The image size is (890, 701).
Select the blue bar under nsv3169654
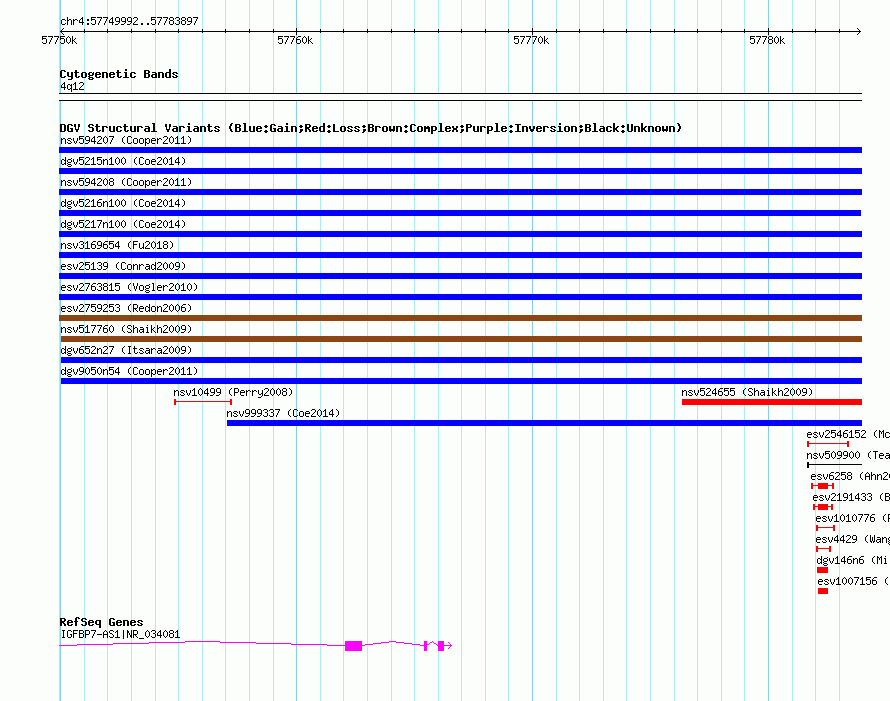coord(461,255)
